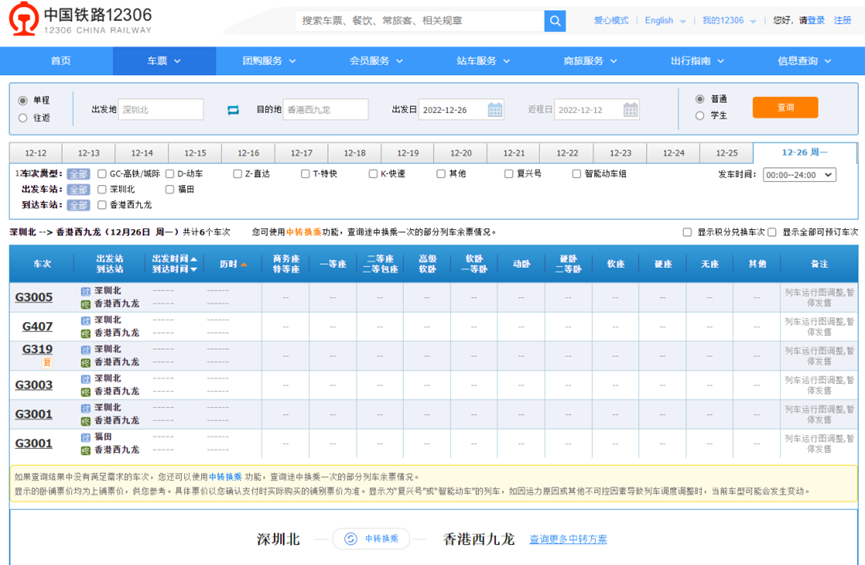
Task: Open the 首页 navigation item
Action: 61,61
